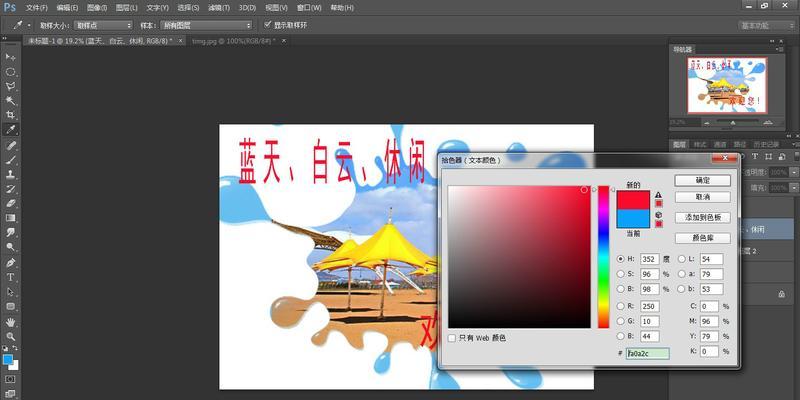Select the Horizontal Type tool

(10, 277)
